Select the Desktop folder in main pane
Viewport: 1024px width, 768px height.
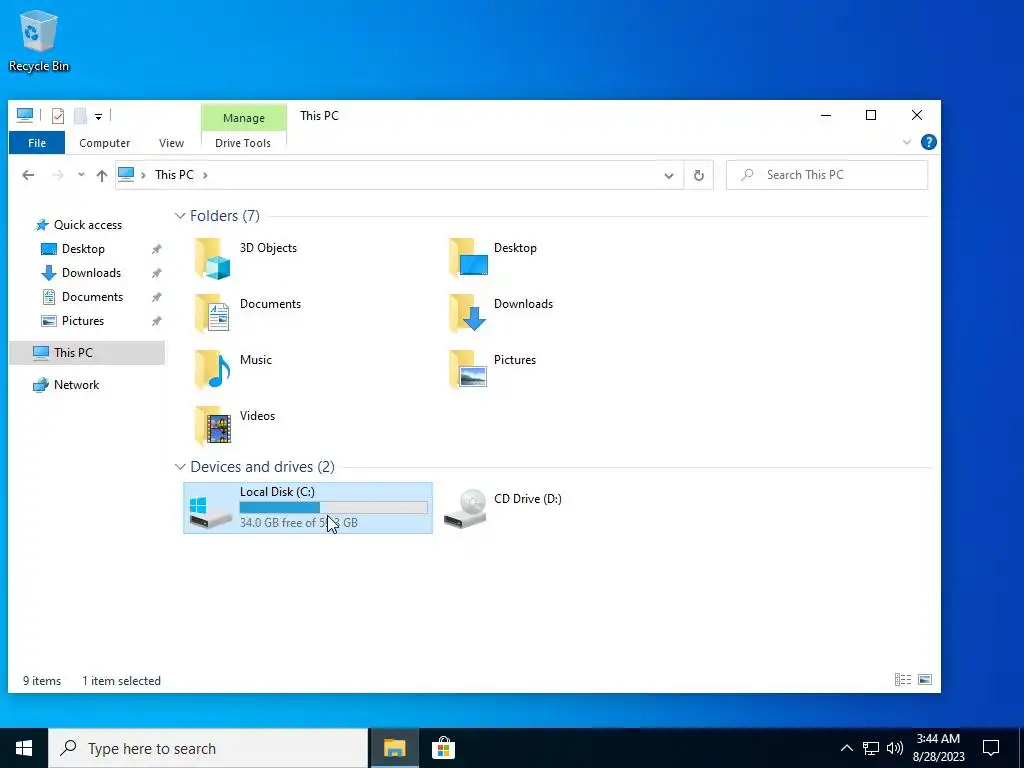[x=493, y=257]
